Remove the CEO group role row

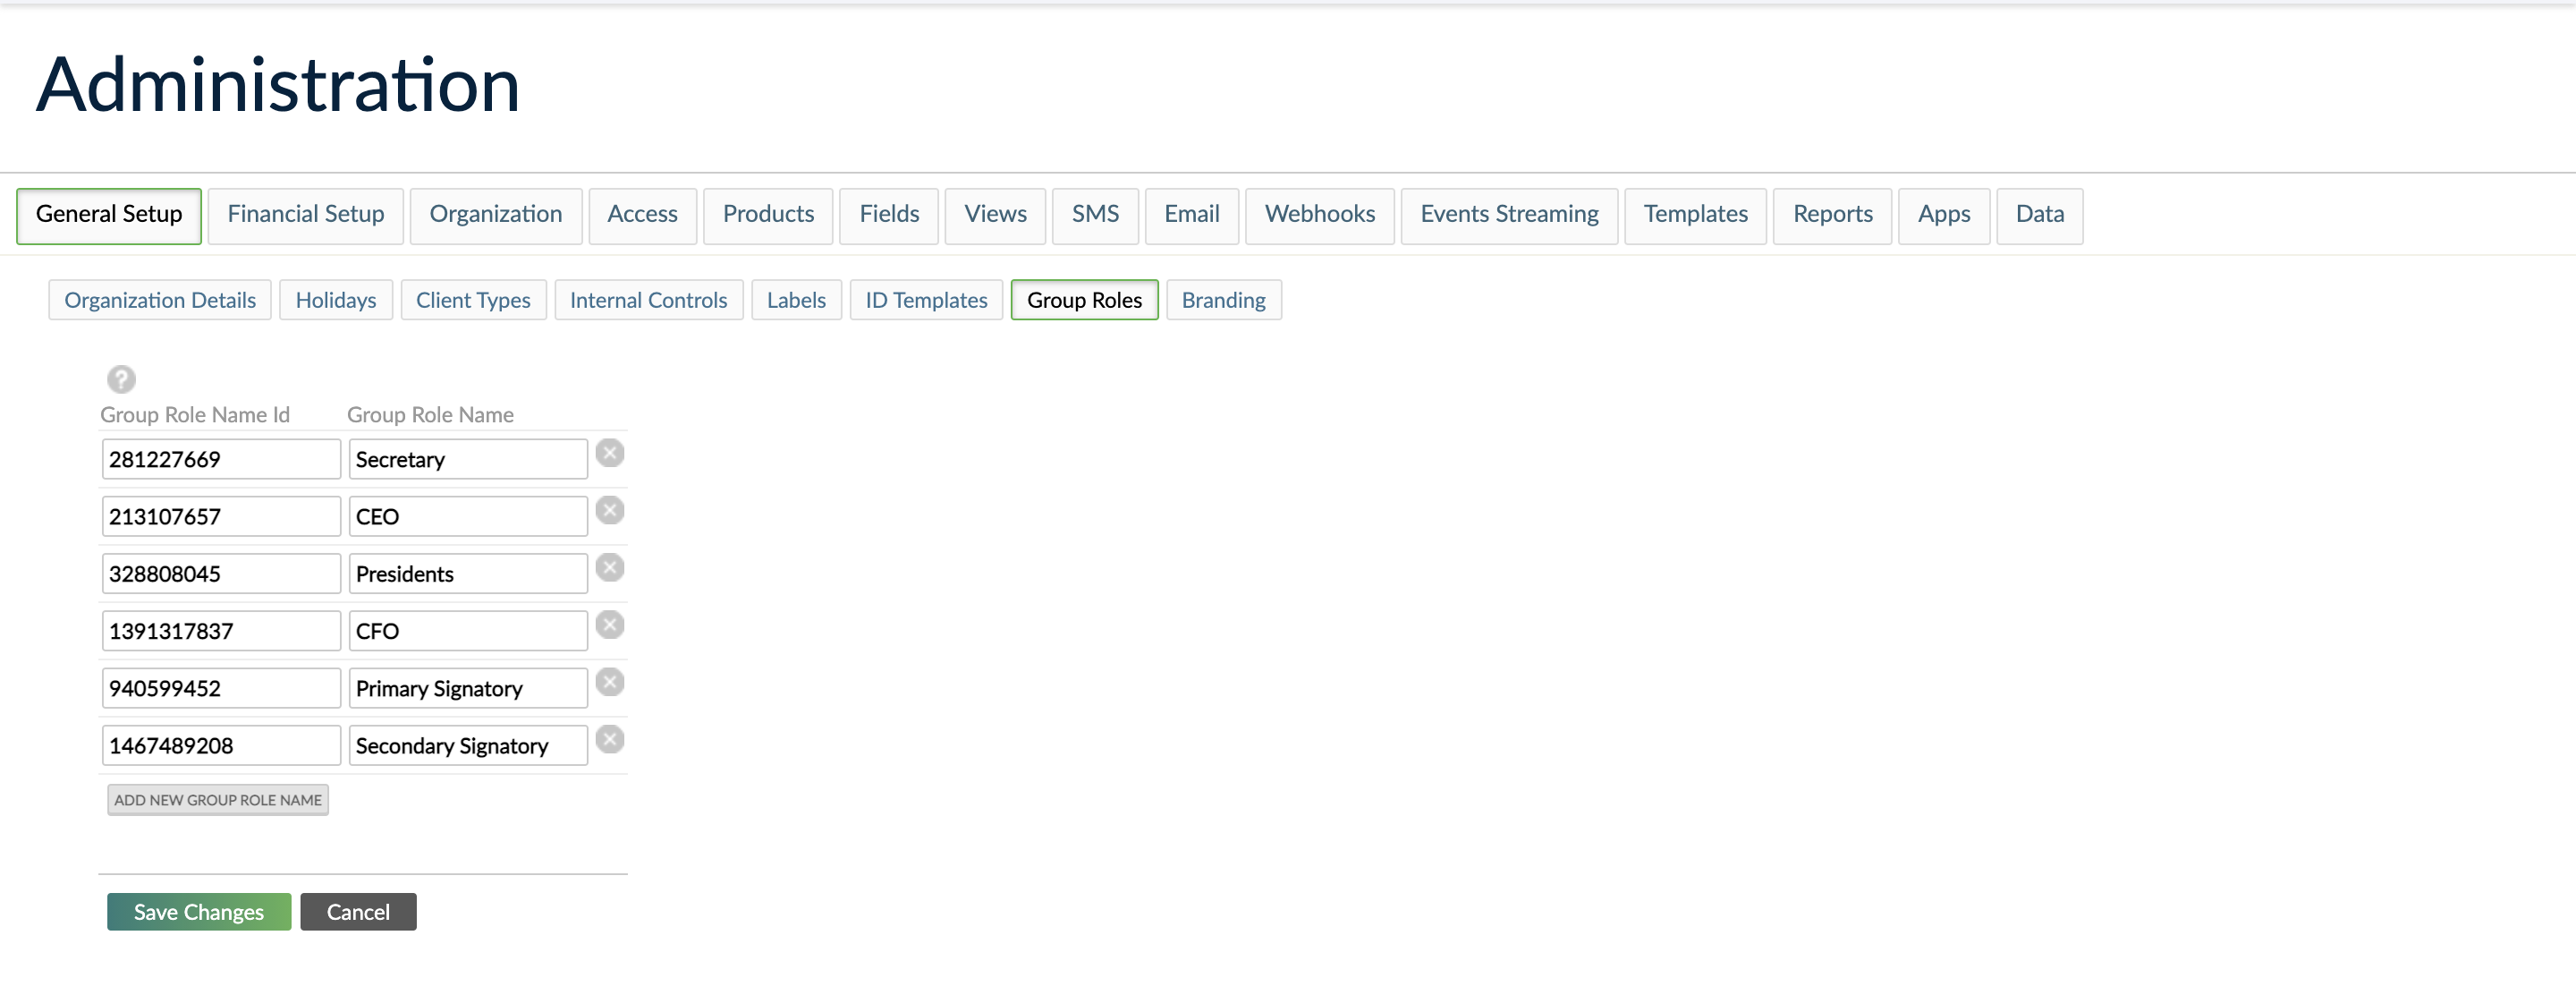coord(609,510)
